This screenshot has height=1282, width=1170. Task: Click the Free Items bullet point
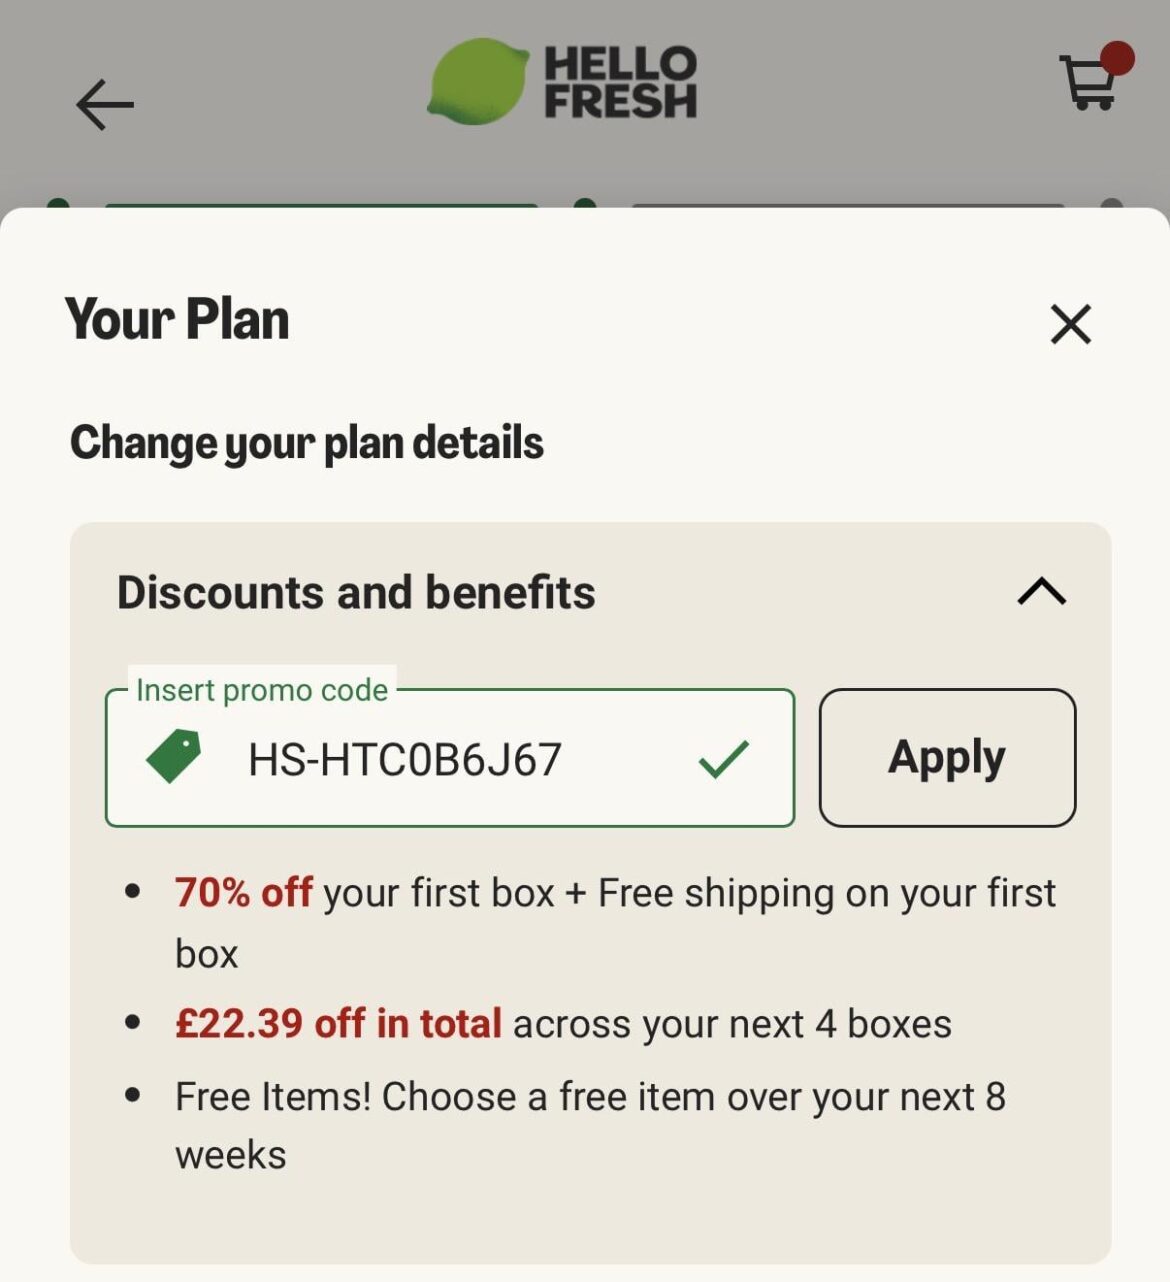[590, 1096]
